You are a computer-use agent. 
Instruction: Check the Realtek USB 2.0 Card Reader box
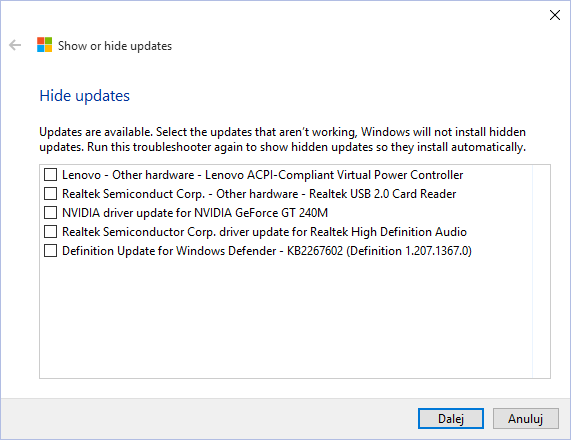point(50,193)
